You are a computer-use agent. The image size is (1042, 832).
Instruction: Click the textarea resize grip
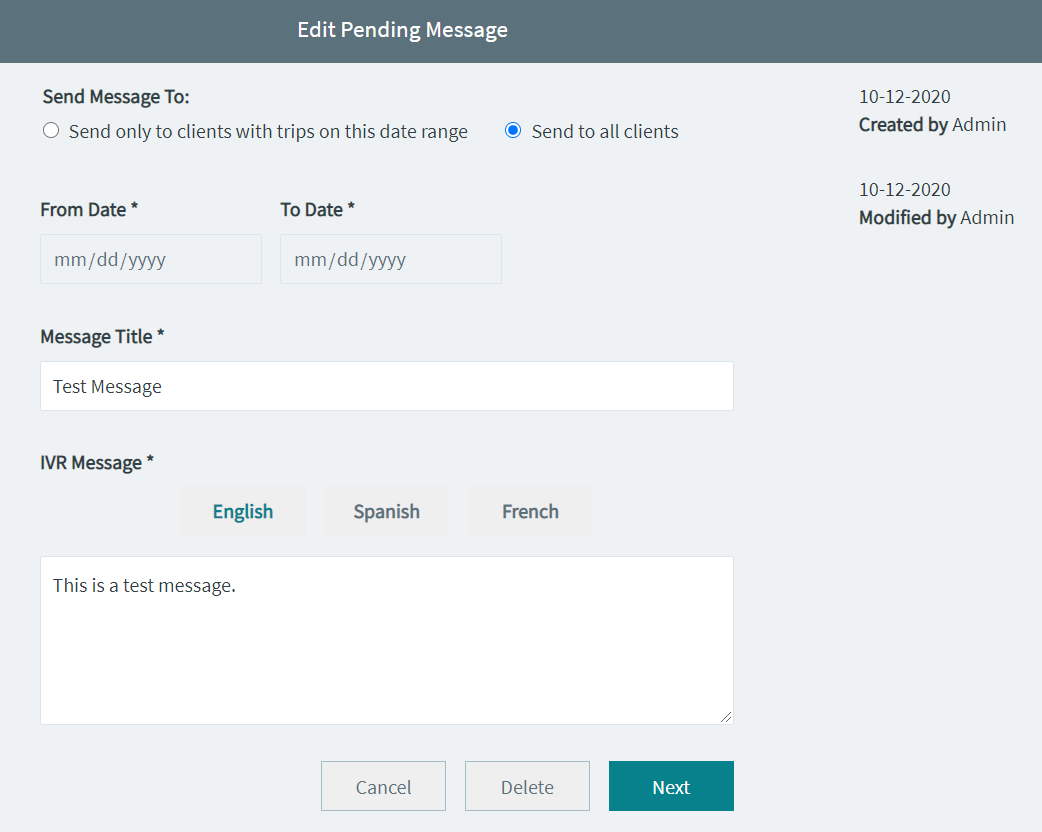726,716
